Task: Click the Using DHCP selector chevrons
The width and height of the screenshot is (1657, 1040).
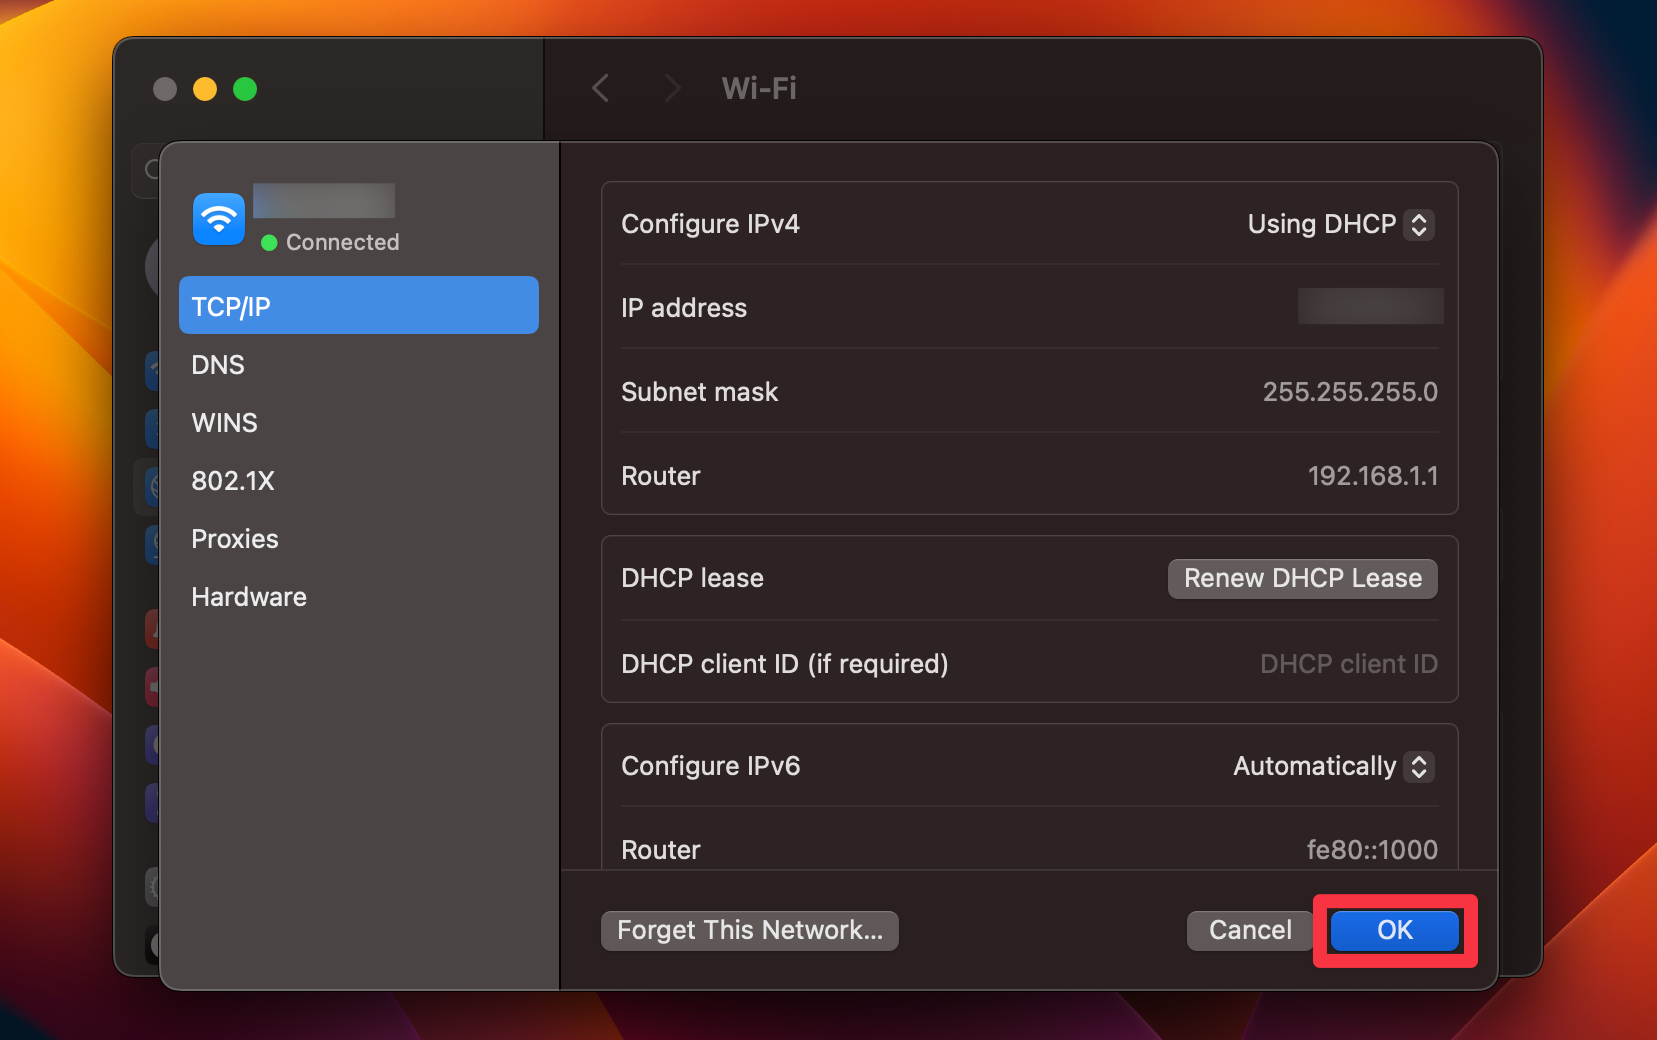Action: point(1419,224)
